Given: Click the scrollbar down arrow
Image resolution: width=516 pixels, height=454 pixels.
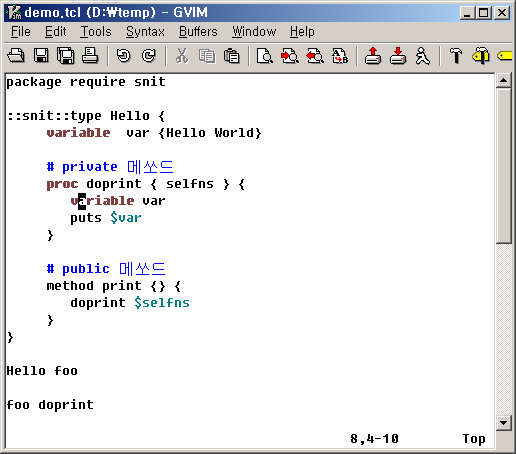Looking at the screenshot, I should [x=503, y=423].
